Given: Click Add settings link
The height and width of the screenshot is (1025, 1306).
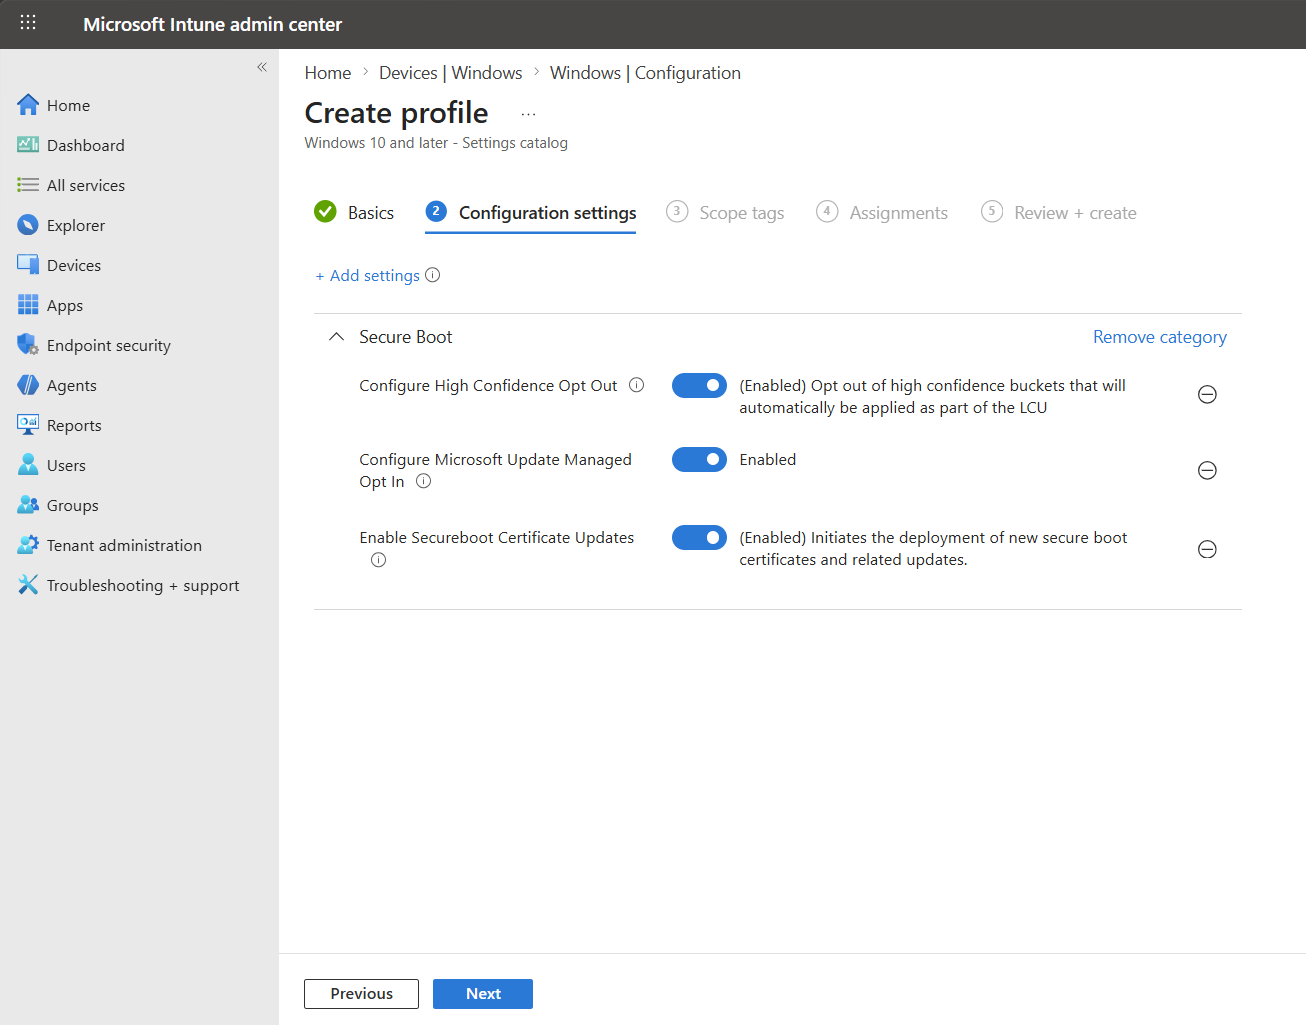Looking at the screenshot, I should (x=368, y=276).
